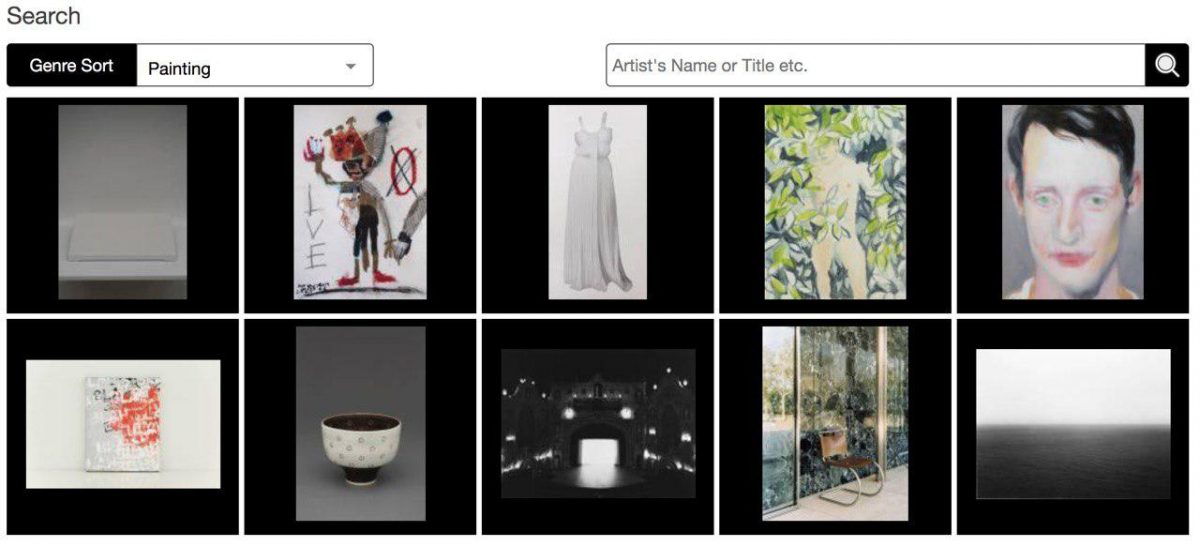The width and height of the screenshot is (1200, 547).
Task: Open the glowing theater screen photograph
Action: tap(598, 424)
